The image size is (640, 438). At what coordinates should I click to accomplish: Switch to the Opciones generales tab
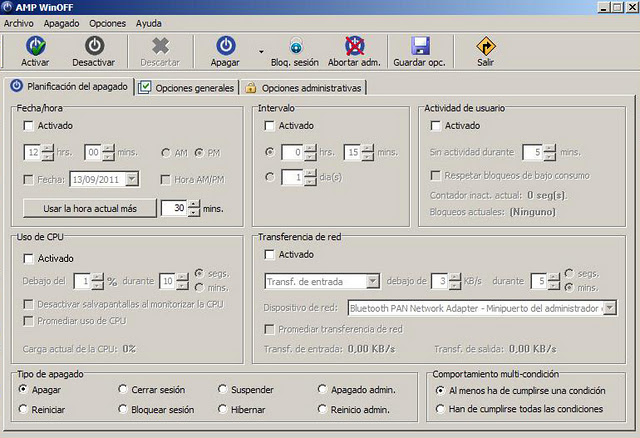coord(188,88)
